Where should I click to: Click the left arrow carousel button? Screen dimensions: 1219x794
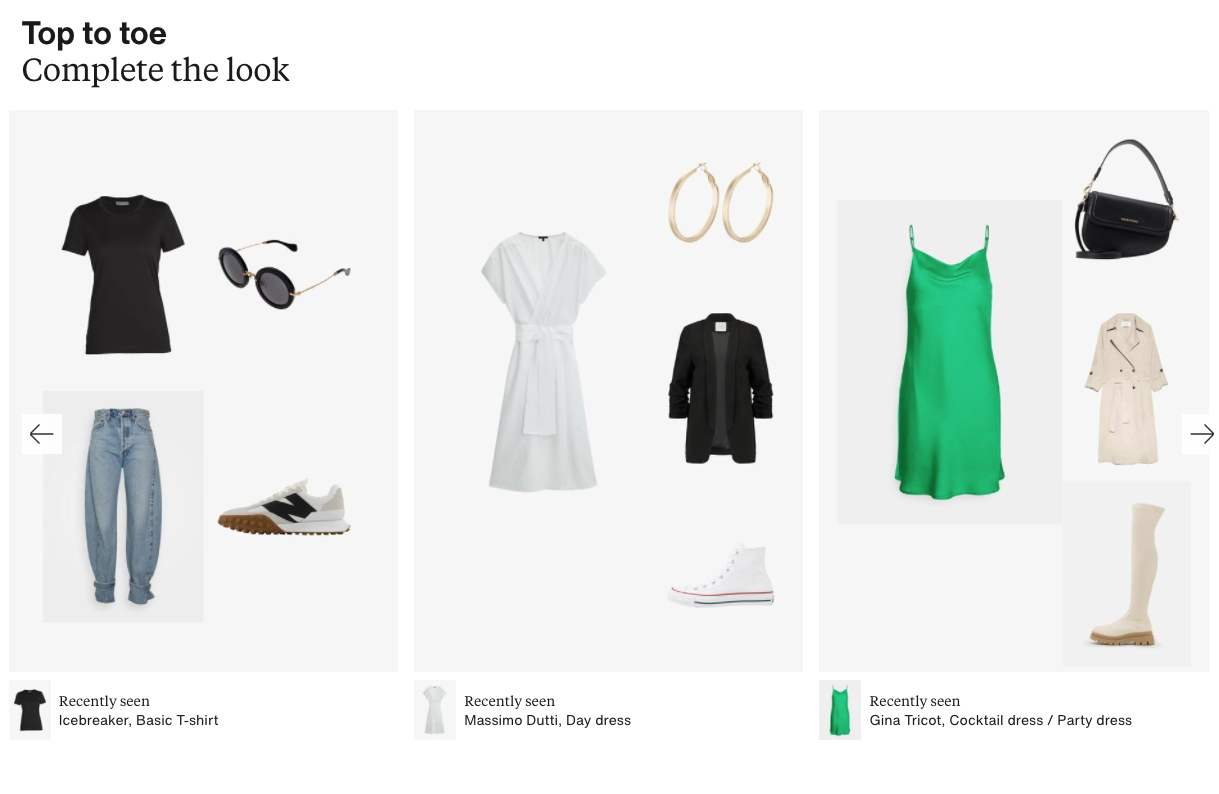[x=42, y=434]
